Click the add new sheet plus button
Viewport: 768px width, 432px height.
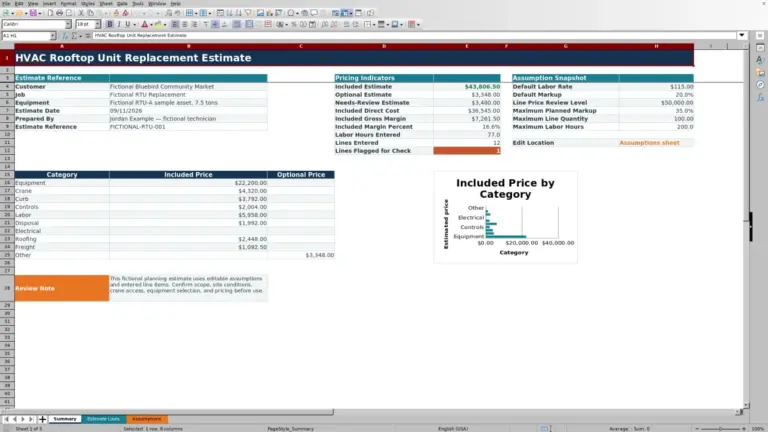point(42,419)
